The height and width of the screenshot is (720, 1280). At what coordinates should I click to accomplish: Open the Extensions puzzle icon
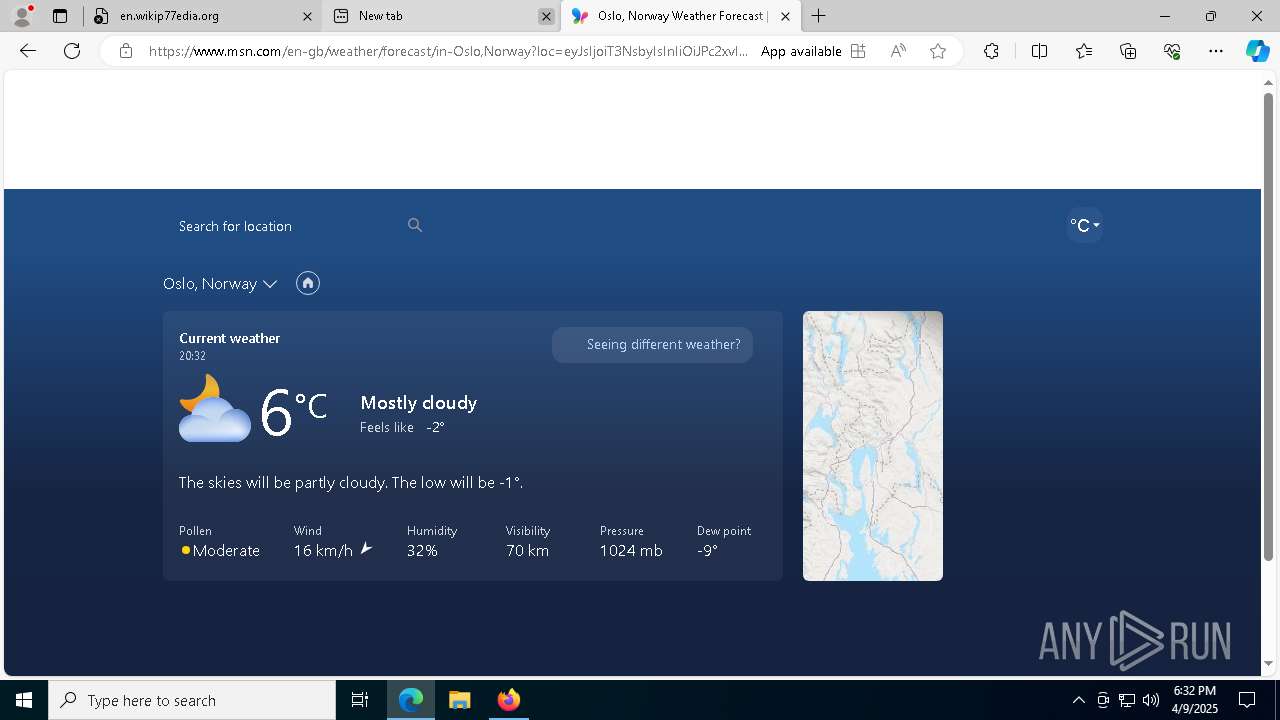pos(991,51)
